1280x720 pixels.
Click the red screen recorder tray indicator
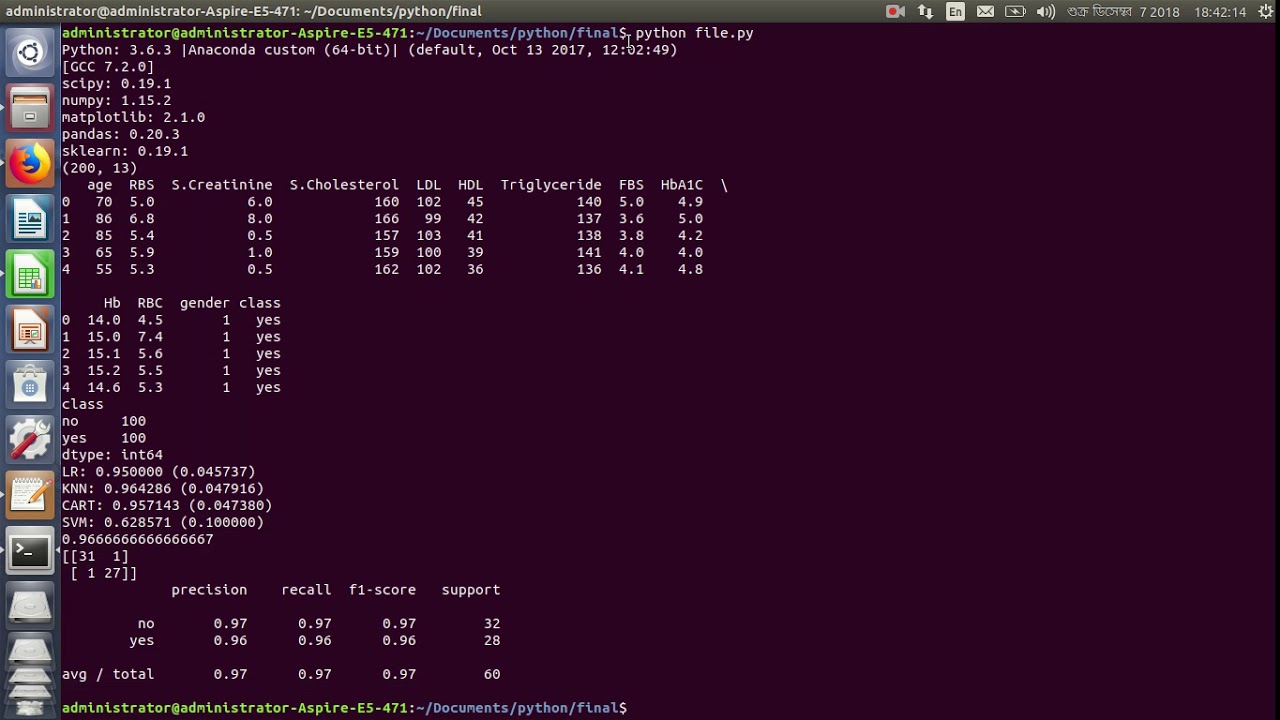895,12
